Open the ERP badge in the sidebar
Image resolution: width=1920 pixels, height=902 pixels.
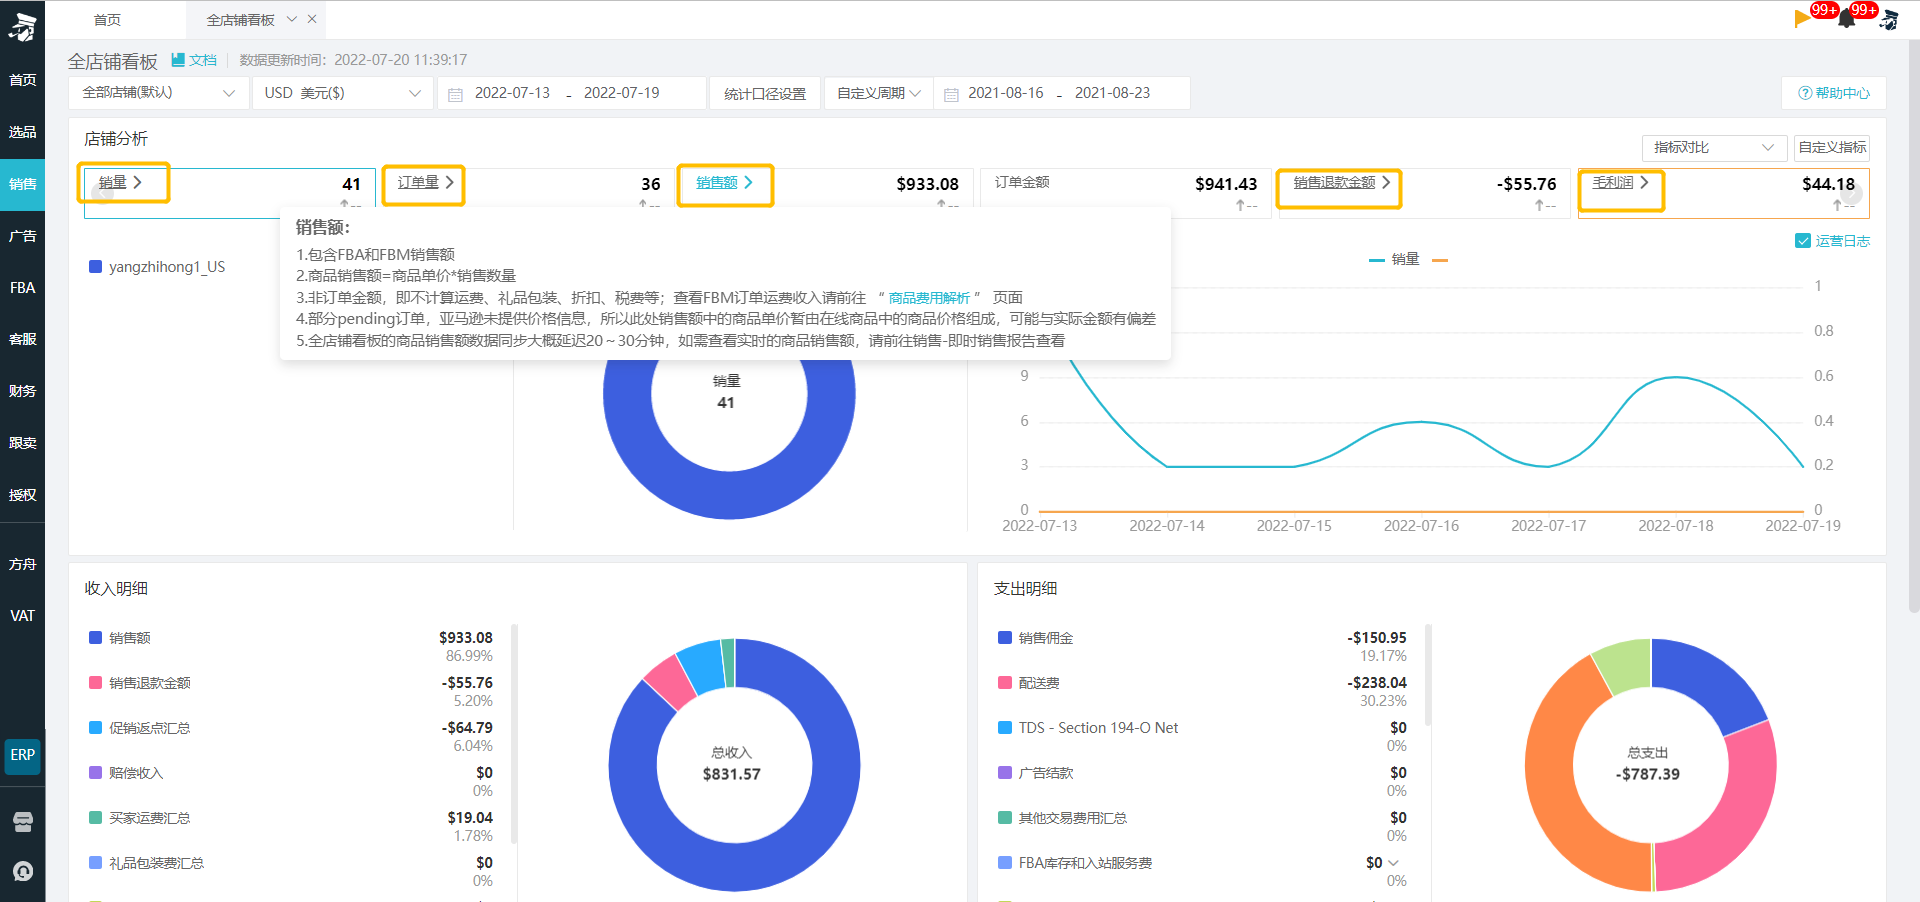pos(23,755)
